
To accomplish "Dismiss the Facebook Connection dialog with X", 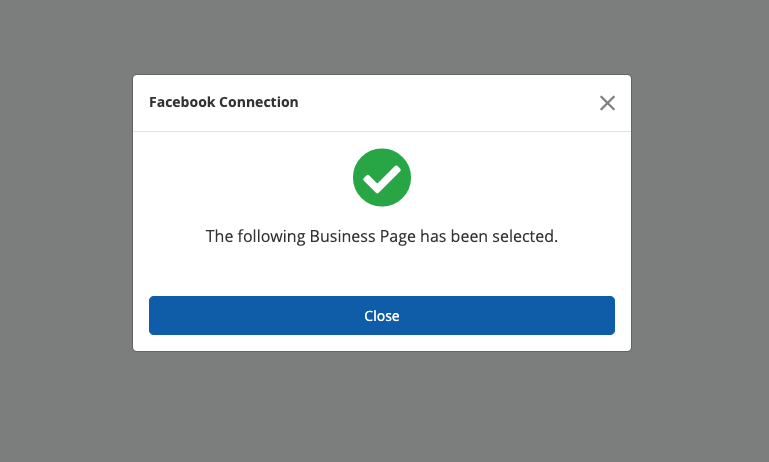I will click(607, 103).
